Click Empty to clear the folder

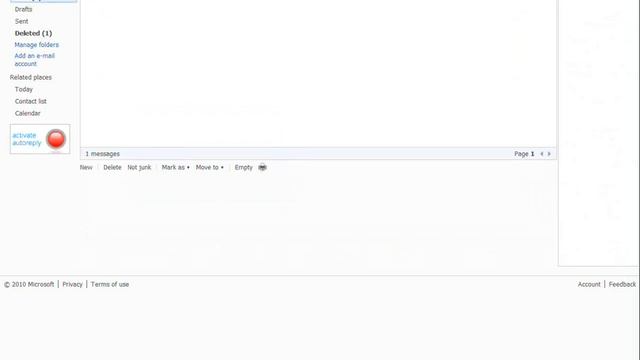(x=244, y=167)
